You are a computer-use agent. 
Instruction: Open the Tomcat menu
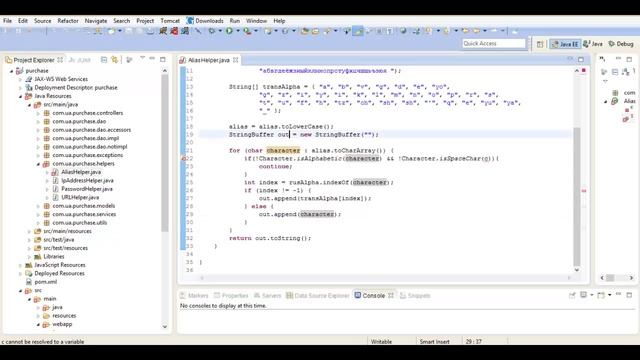coord(170,20)
